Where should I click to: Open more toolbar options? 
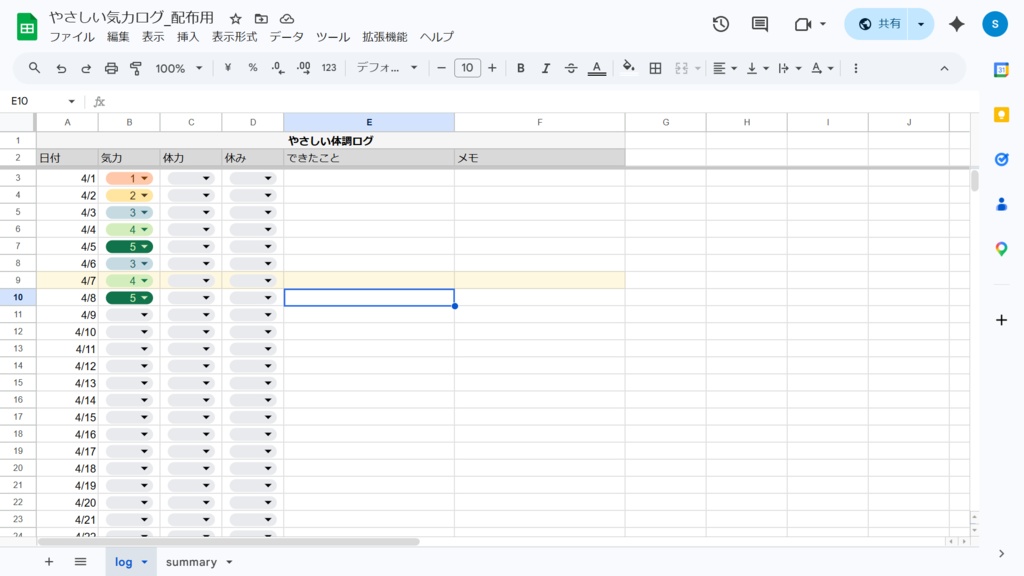(856, 68)
